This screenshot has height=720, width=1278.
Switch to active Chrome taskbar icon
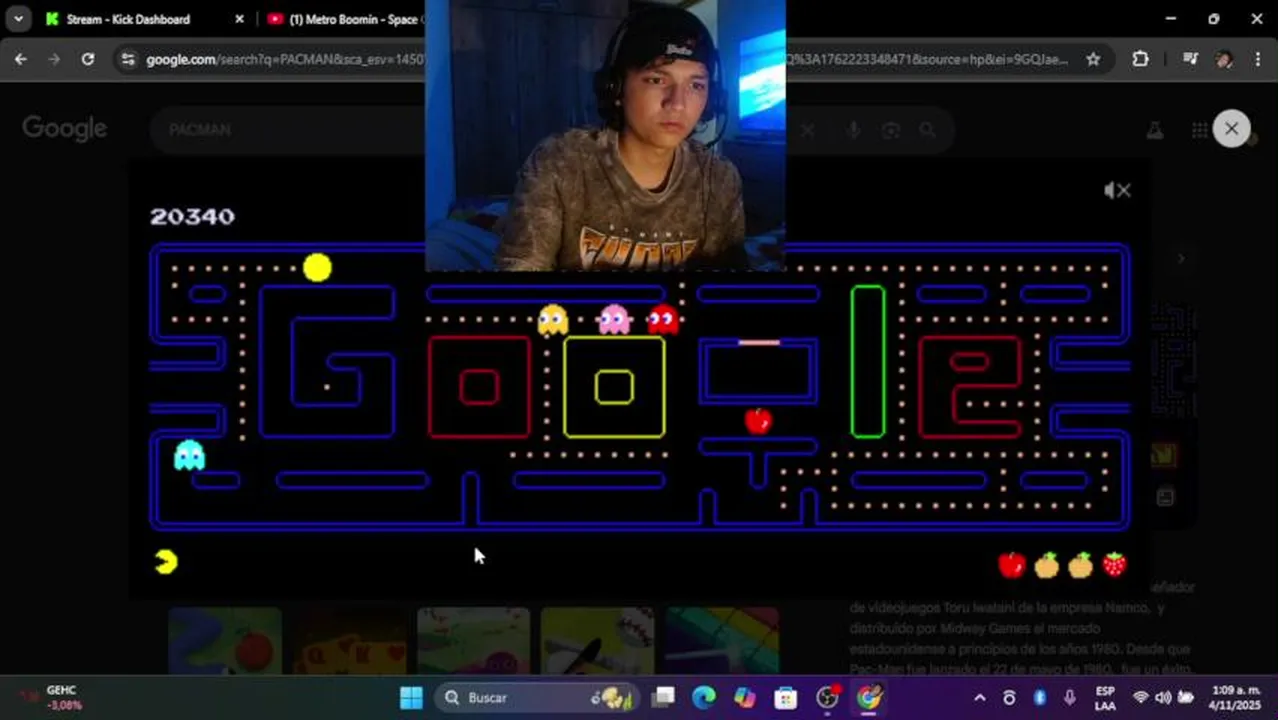[869, 698]
